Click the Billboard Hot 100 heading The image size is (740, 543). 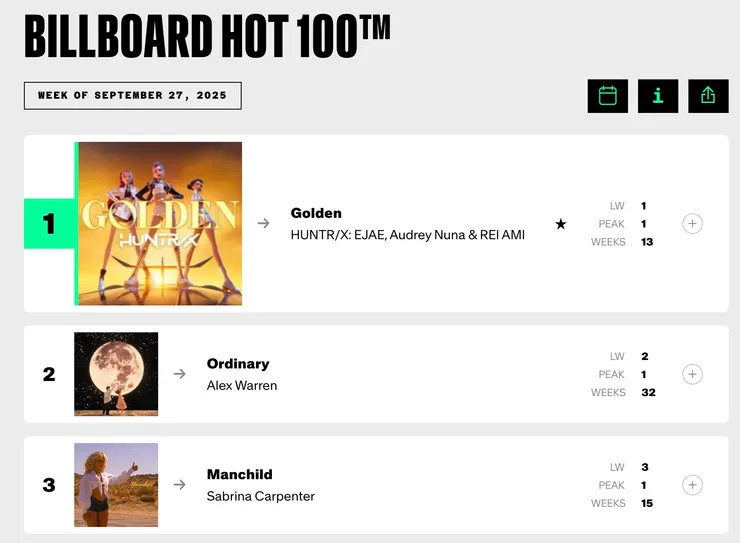(x=207, y=37)
